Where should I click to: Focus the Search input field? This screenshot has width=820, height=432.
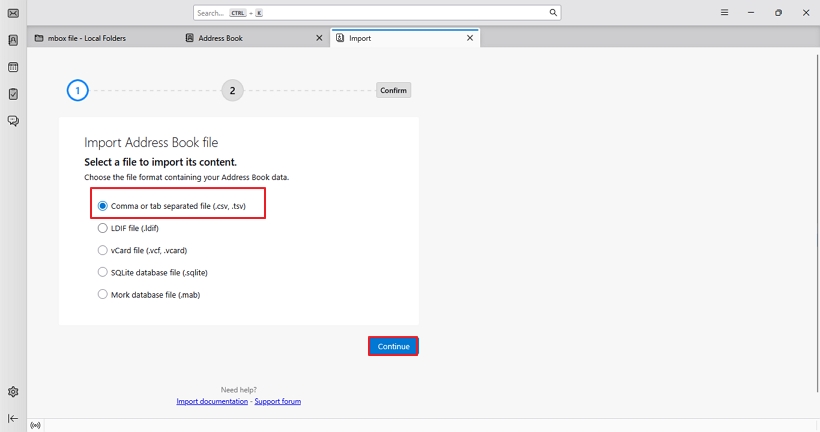(377, 13)
